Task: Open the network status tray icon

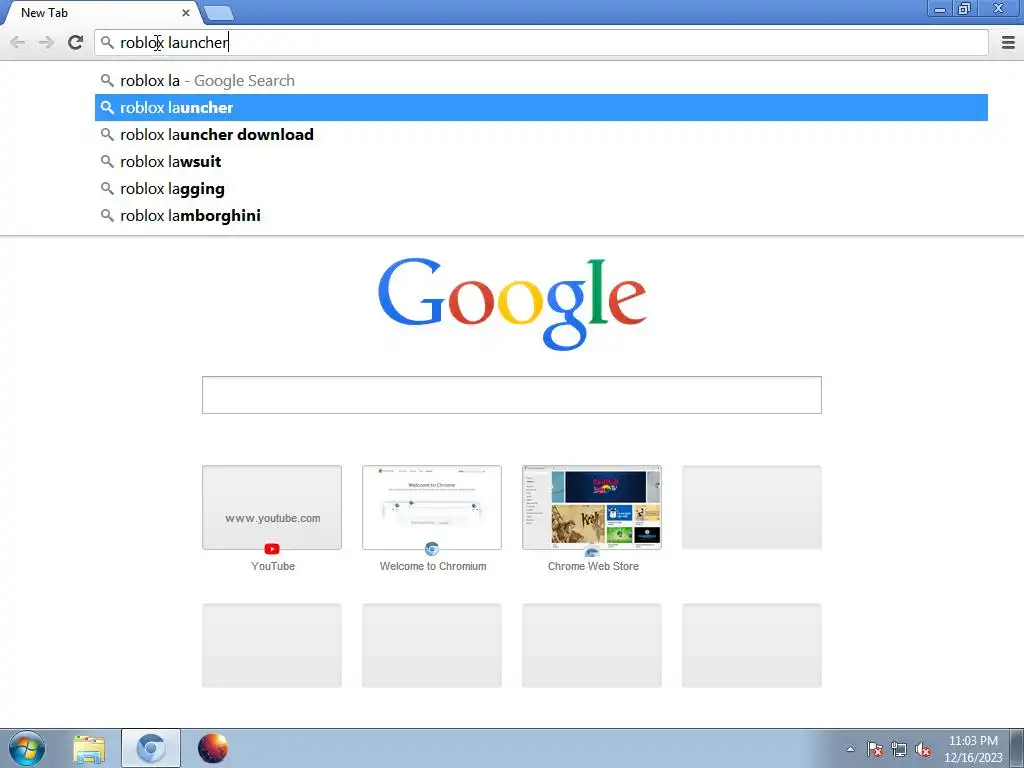Action: (899, 749)
